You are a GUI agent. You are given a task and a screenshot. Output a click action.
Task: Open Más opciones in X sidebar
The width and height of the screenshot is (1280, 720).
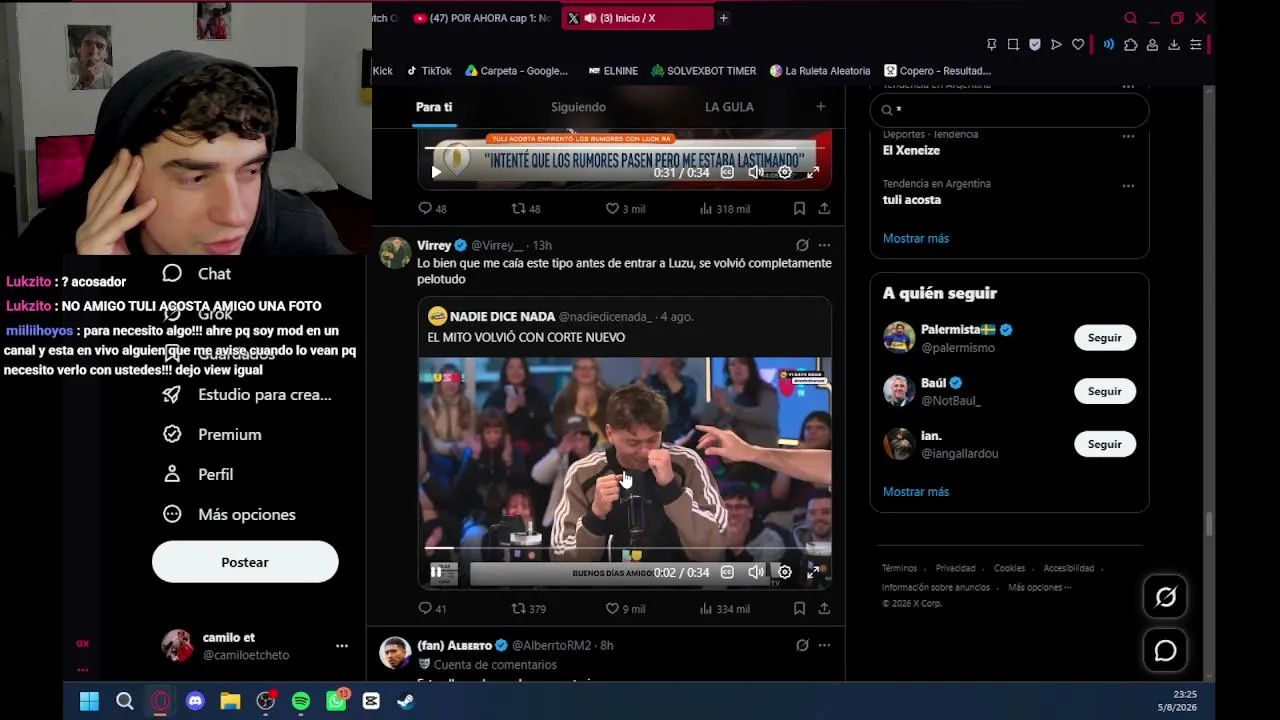click(229, 514)
